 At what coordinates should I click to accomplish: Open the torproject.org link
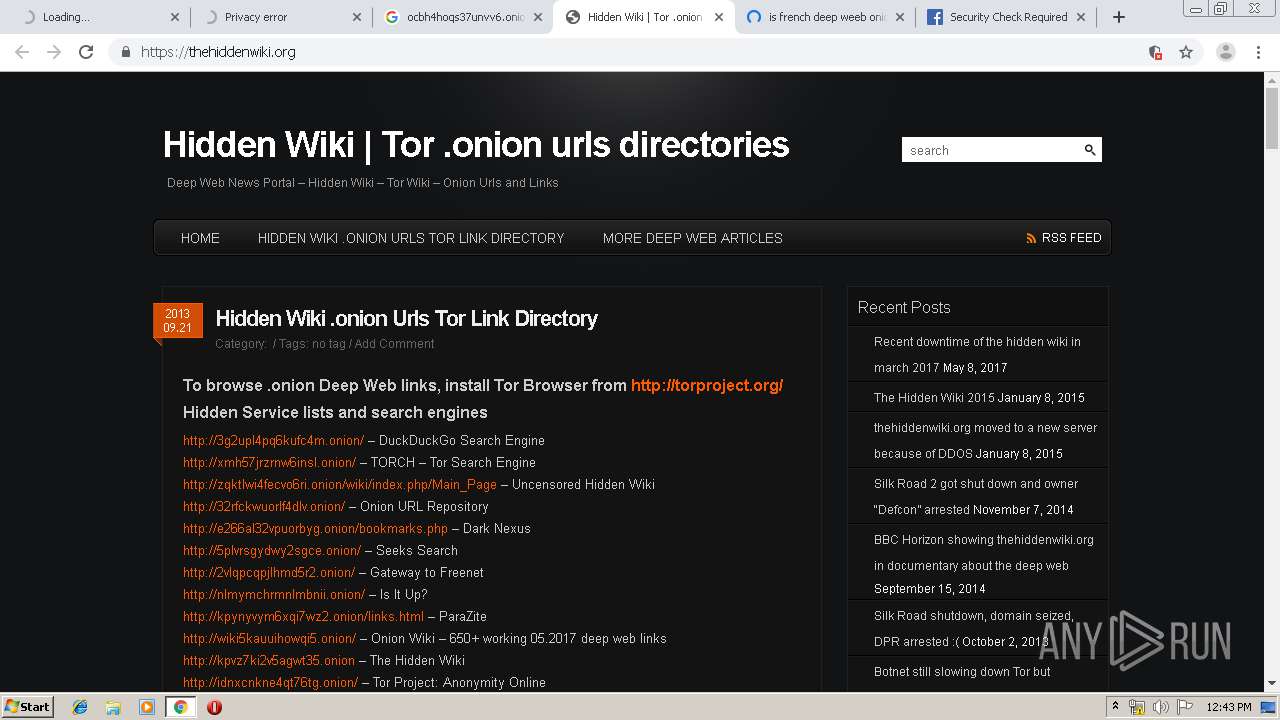pos(707,385)
